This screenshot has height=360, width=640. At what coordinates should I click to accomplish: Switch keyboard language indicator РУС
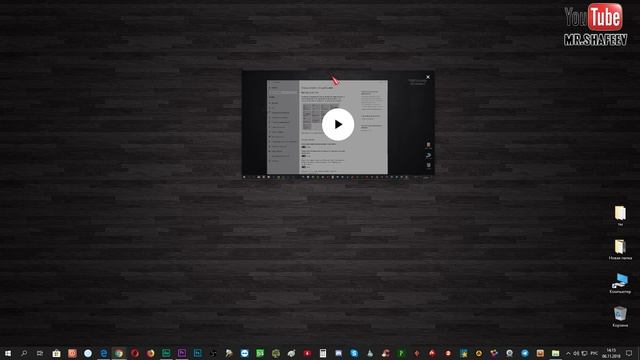pos(594,353)
